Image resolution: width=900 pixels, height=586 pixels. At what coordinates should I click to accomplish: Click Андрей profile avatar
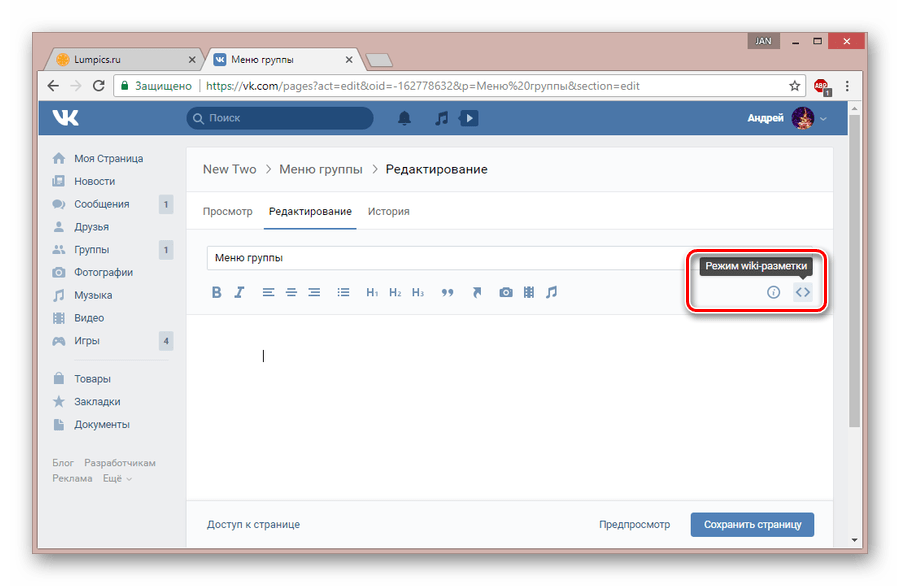click(802, 118)
